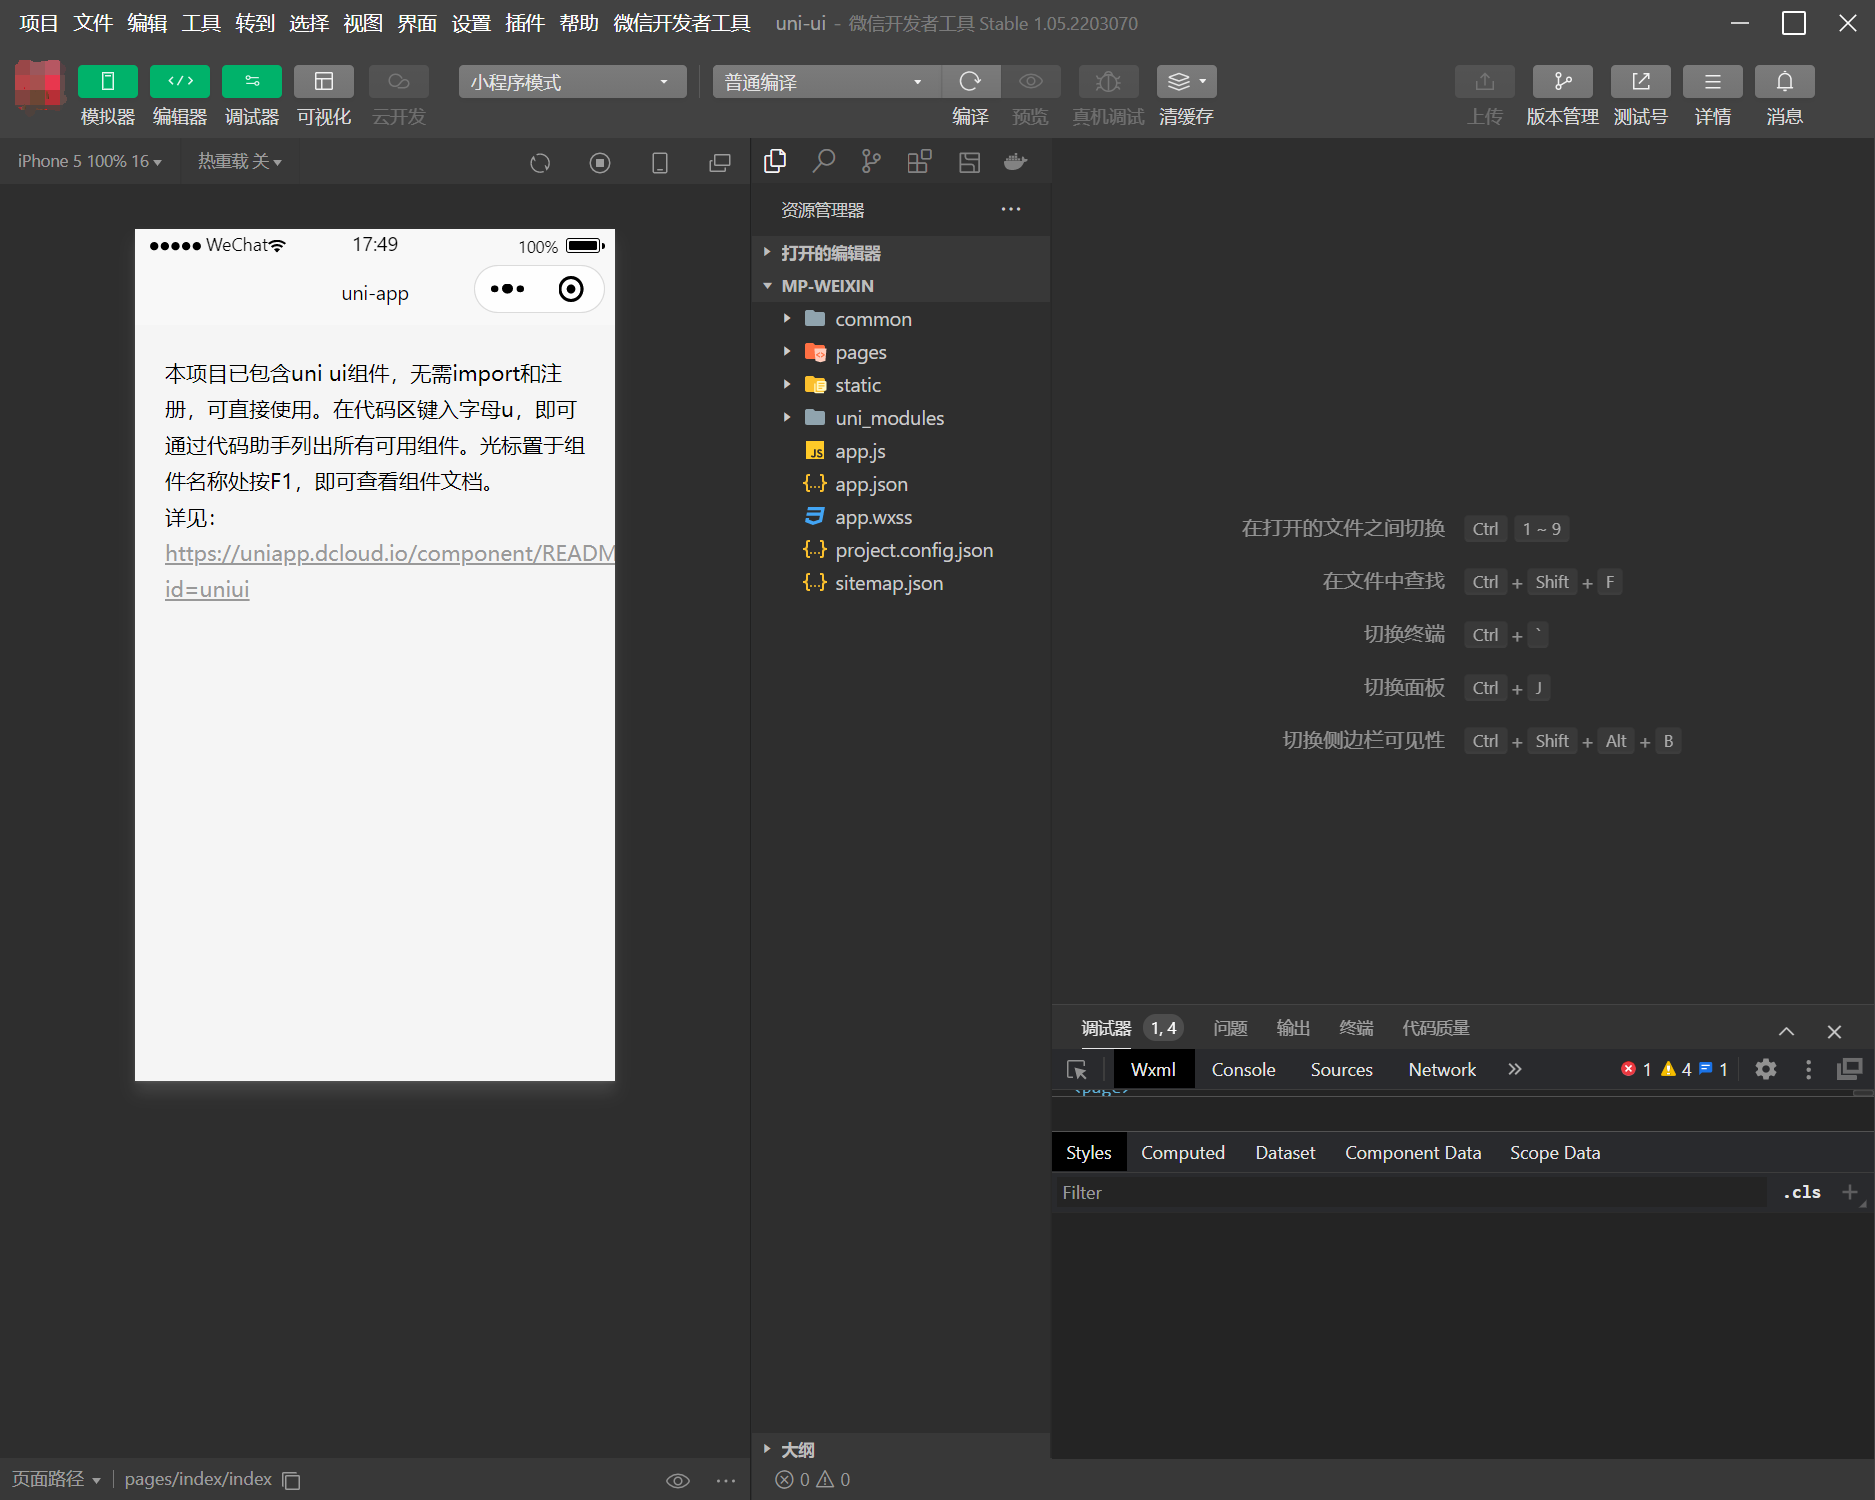Collapse the debugger panel with up chevron
This screenshot has height=1500, width=1875.
pos(1786,1031)
